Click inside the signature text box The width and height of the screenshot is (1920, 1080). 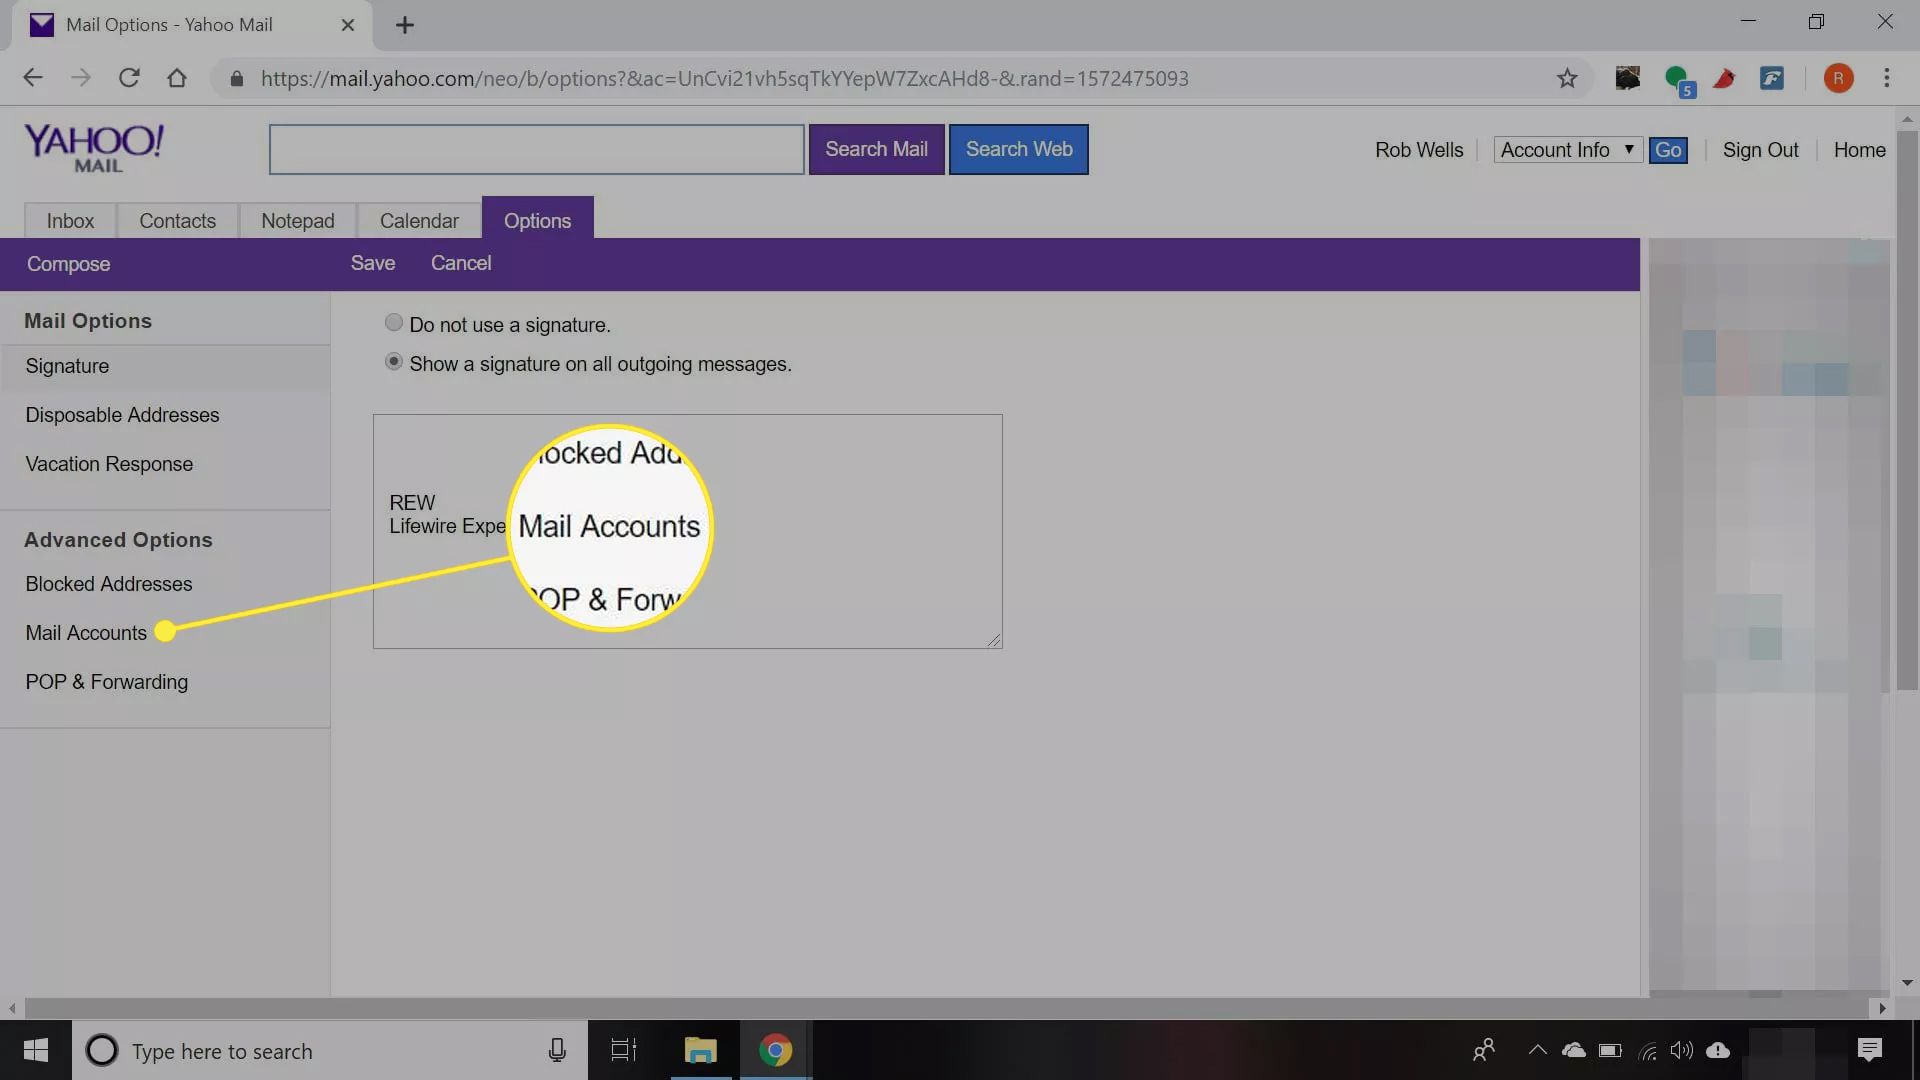(x=688, y=531)
